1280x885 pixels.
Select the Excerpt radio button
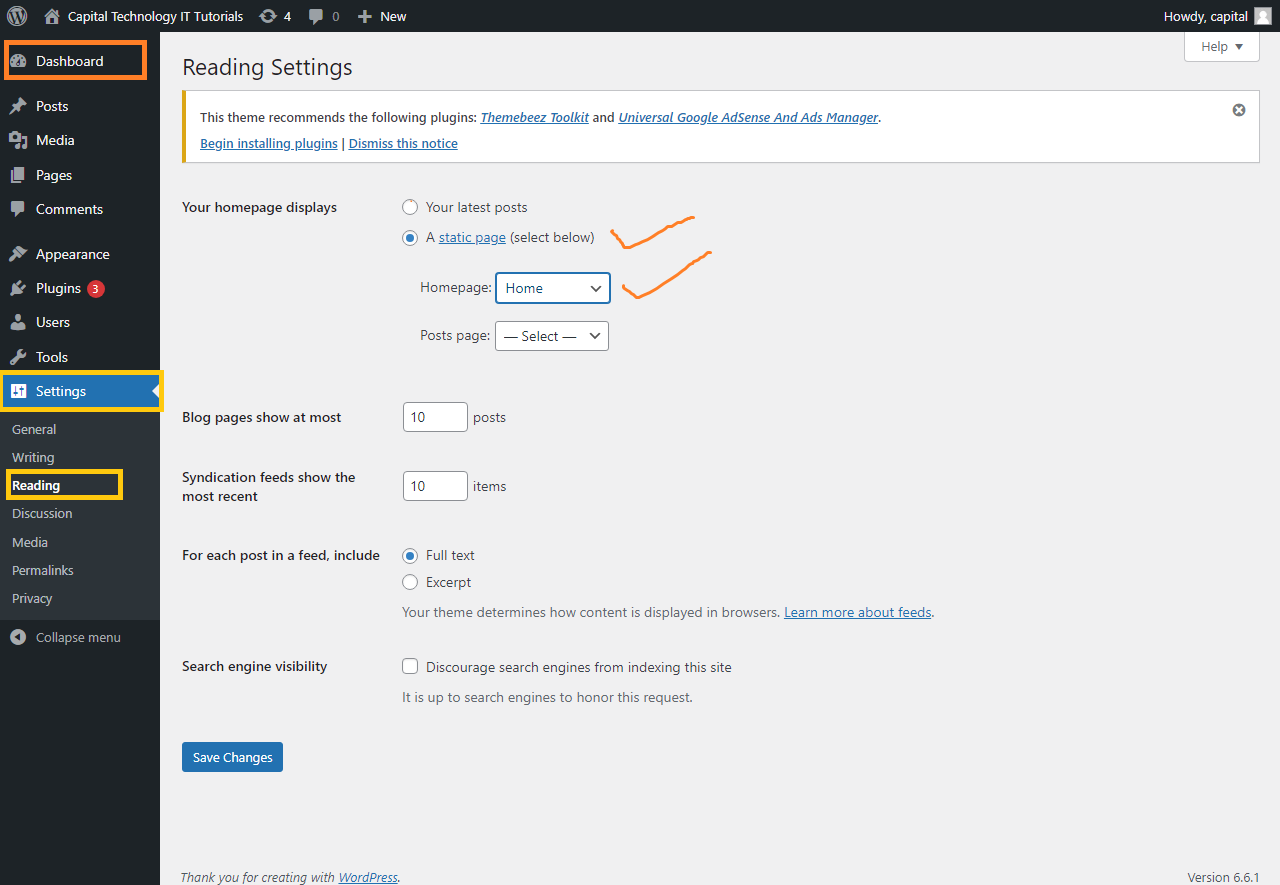tap(410, 582)
